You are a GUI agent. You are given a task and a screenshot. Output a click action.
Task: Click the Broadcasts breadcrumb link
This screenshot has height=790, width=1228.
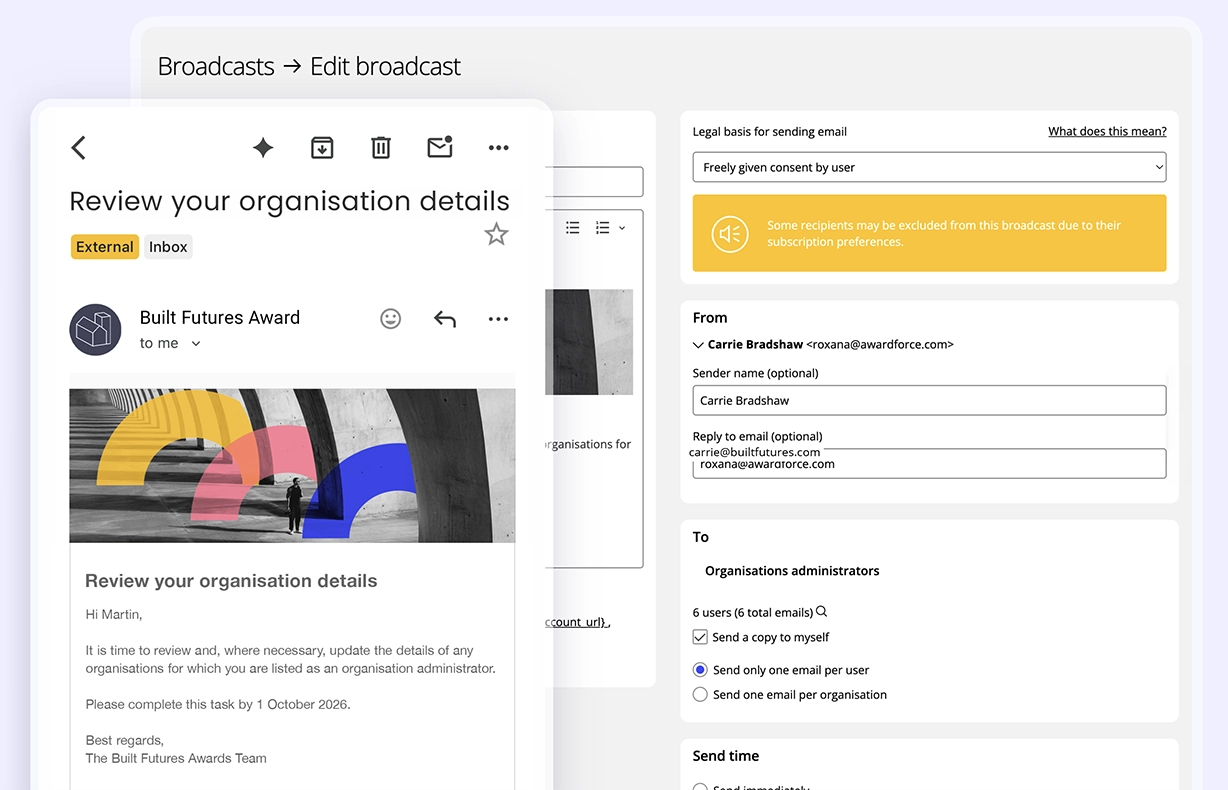pos(216,67)
